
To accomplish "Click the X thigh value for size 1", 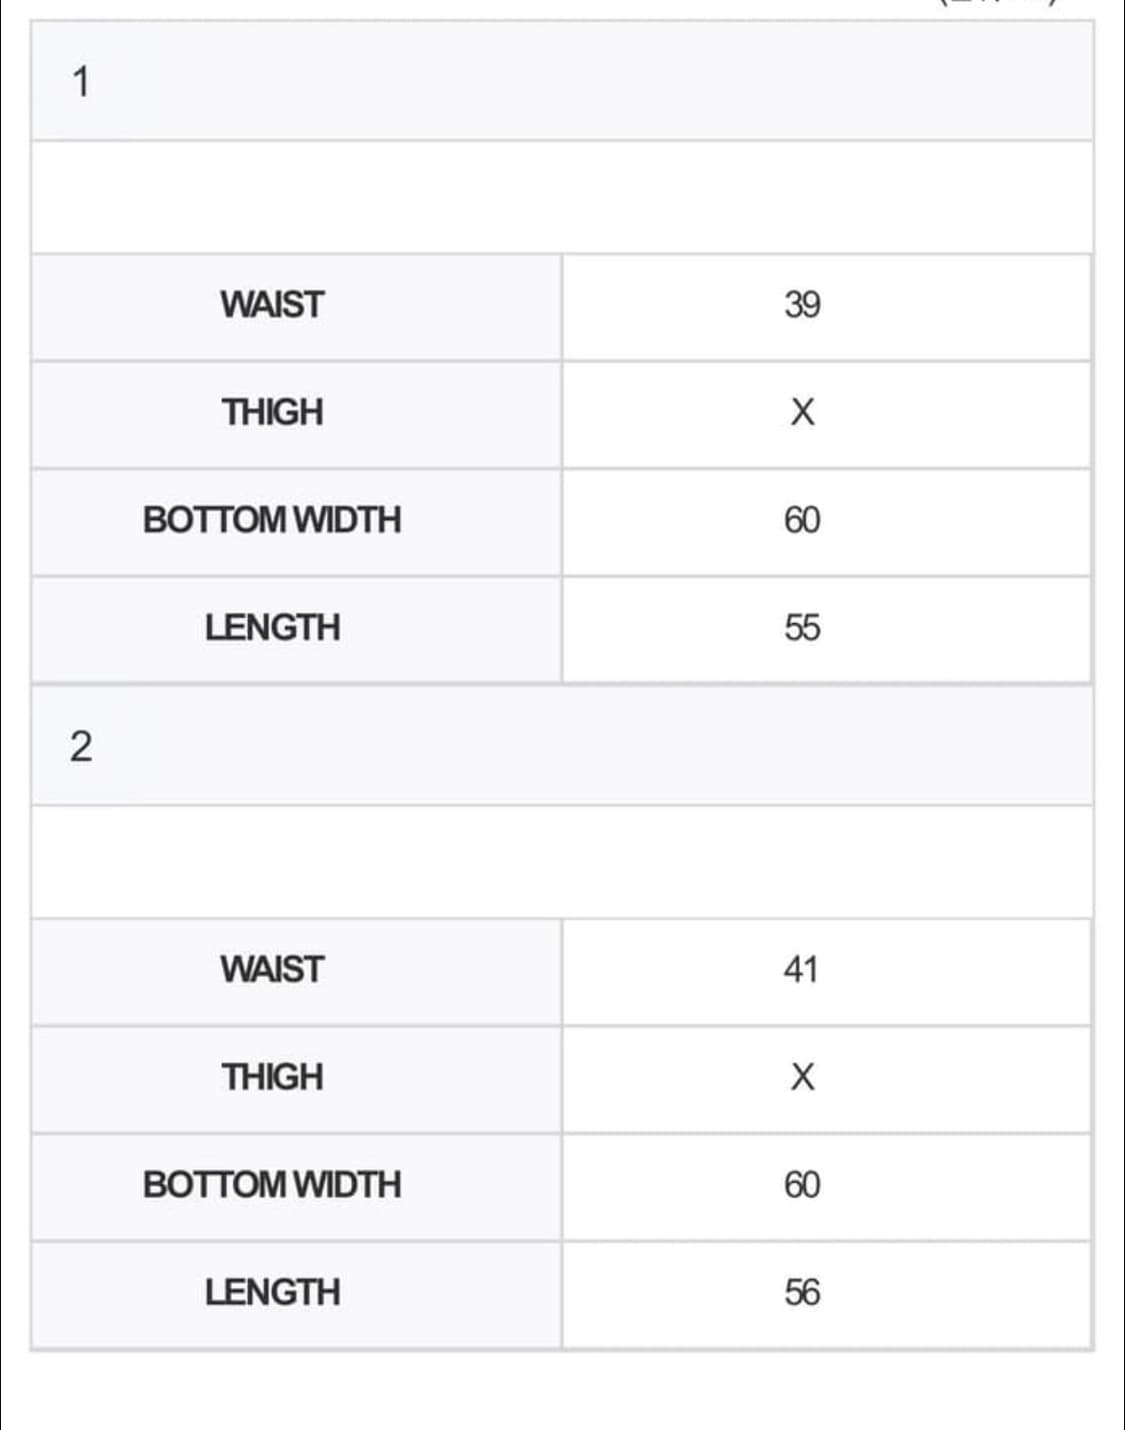I will tap(802, 412).
